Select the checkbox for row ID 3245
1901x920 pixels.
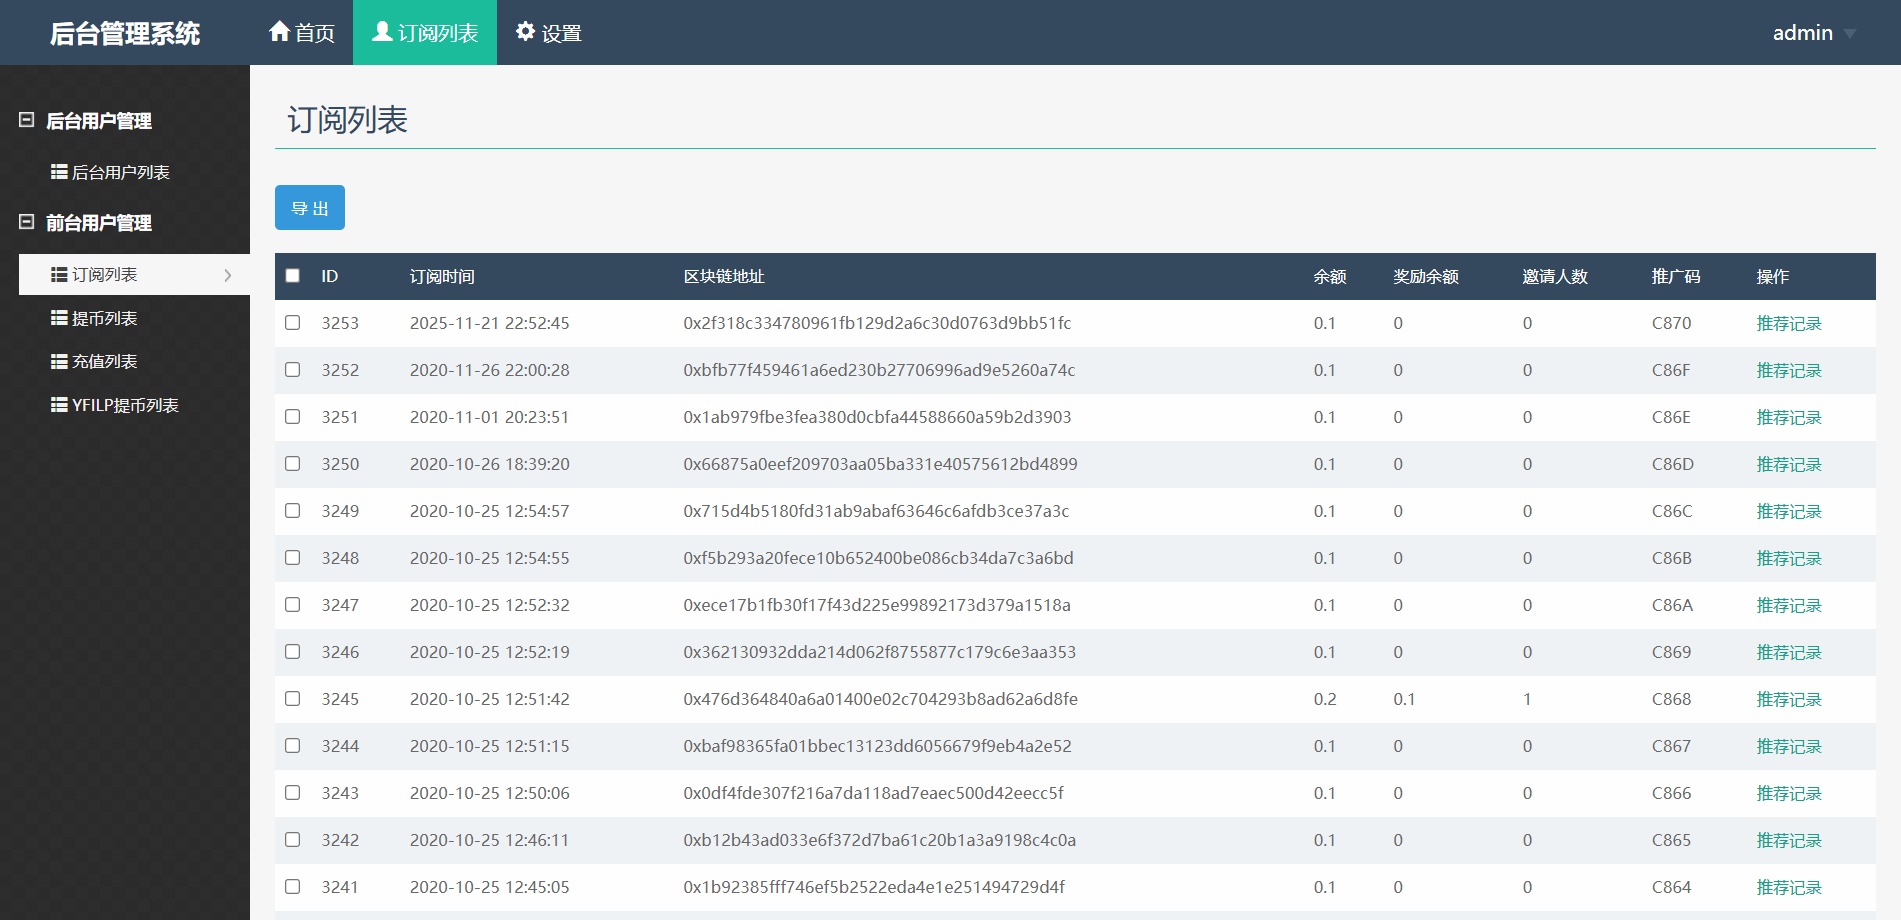[293, 699]
